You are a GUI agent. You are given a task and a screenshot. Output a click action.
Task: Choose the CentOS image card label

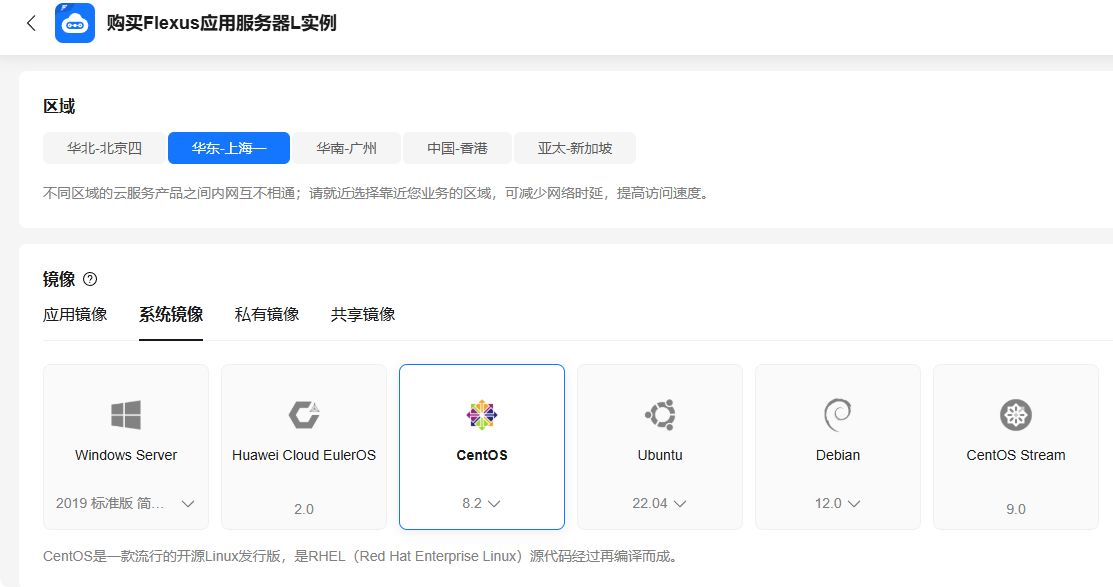point(482,455)
